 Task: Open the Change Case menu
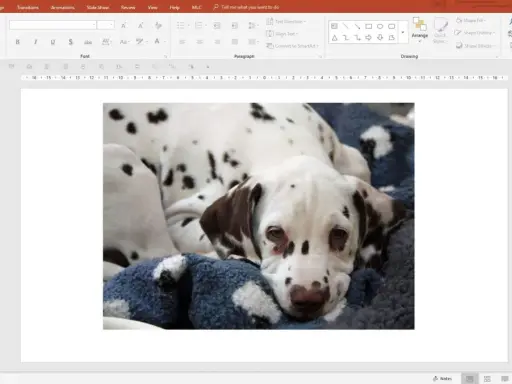[x=124, y=42]
